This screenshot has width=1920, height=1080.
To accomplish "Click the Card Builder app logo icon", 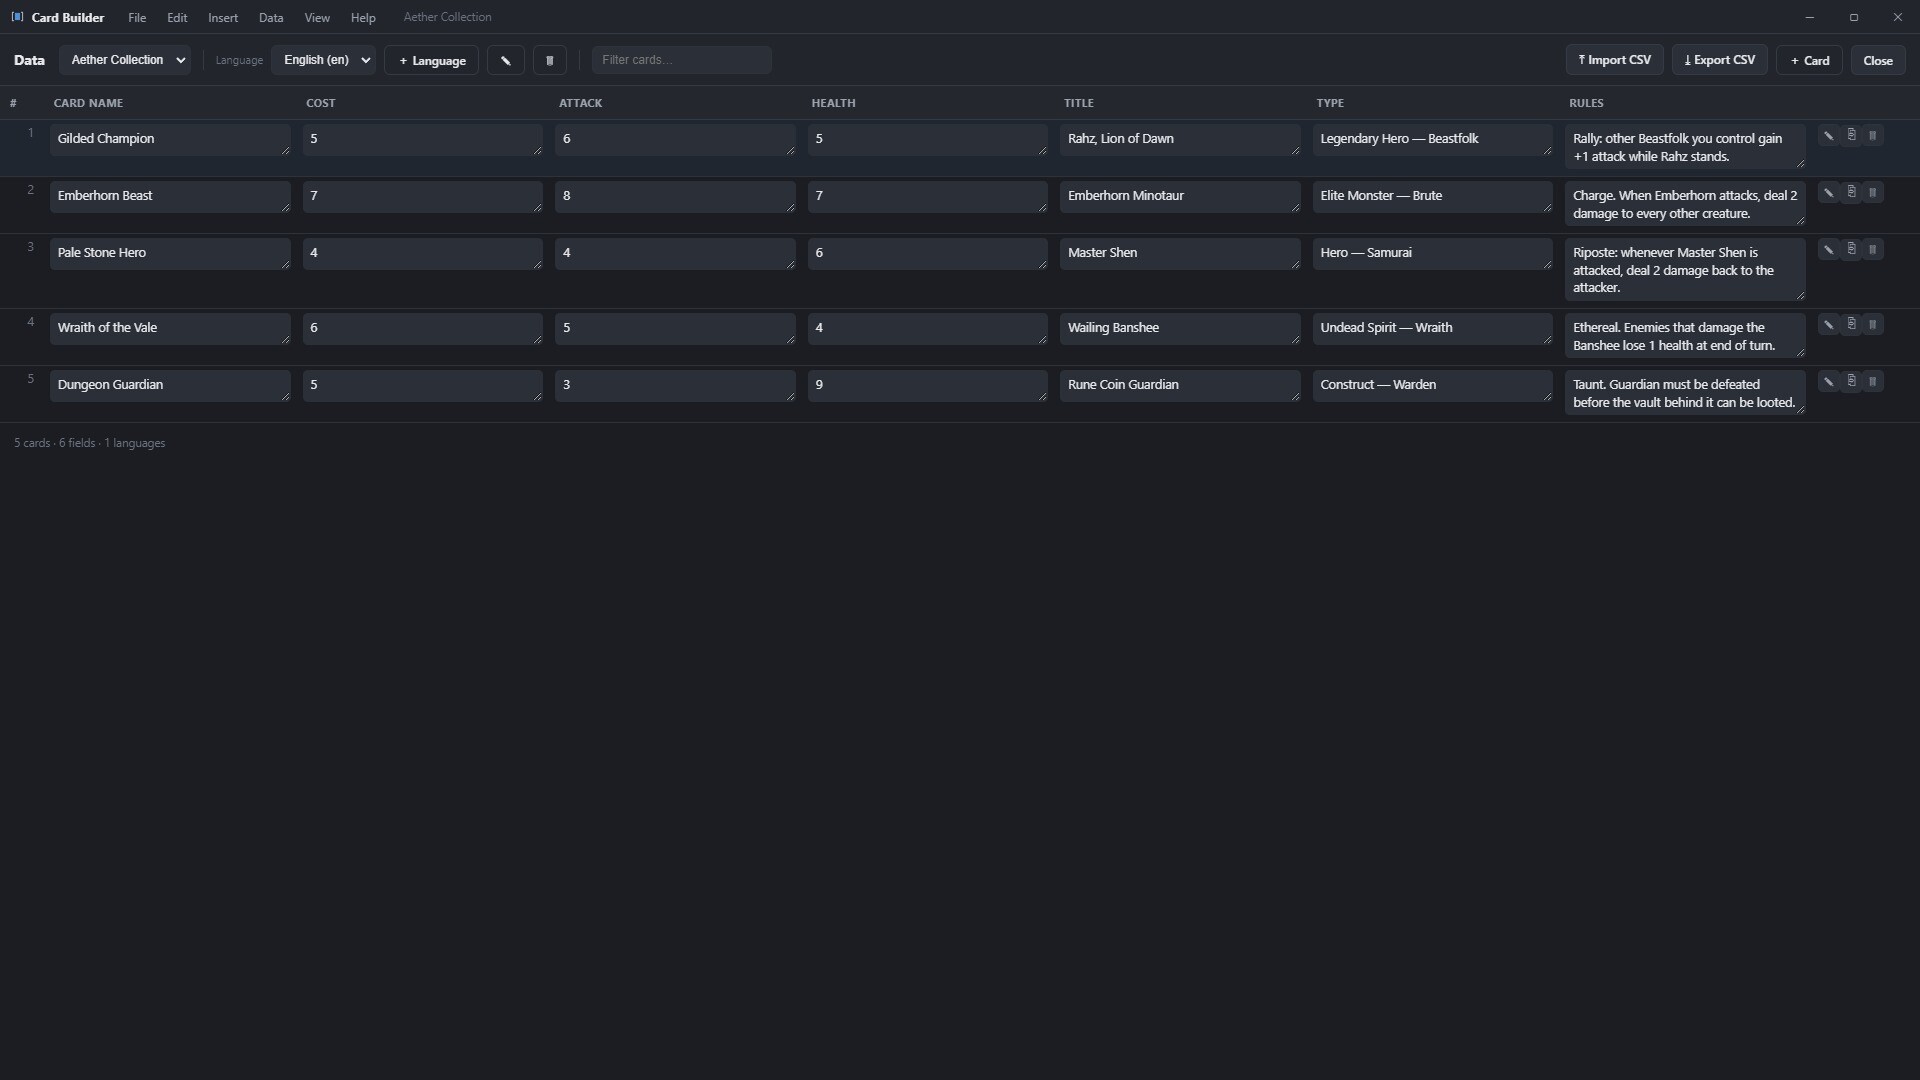I will click(17, 17).
